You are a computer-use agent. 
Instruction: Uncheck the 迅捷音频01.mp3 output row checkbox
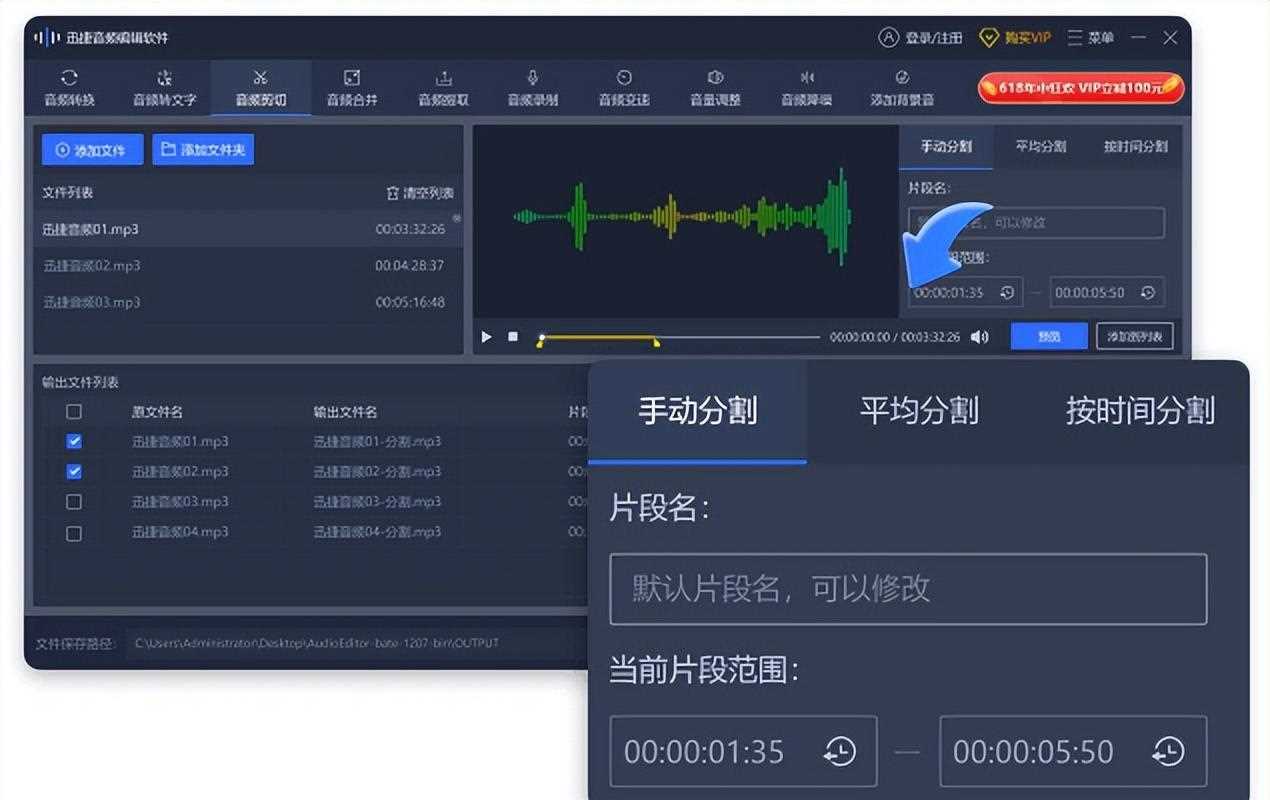(x=74, y=442)
